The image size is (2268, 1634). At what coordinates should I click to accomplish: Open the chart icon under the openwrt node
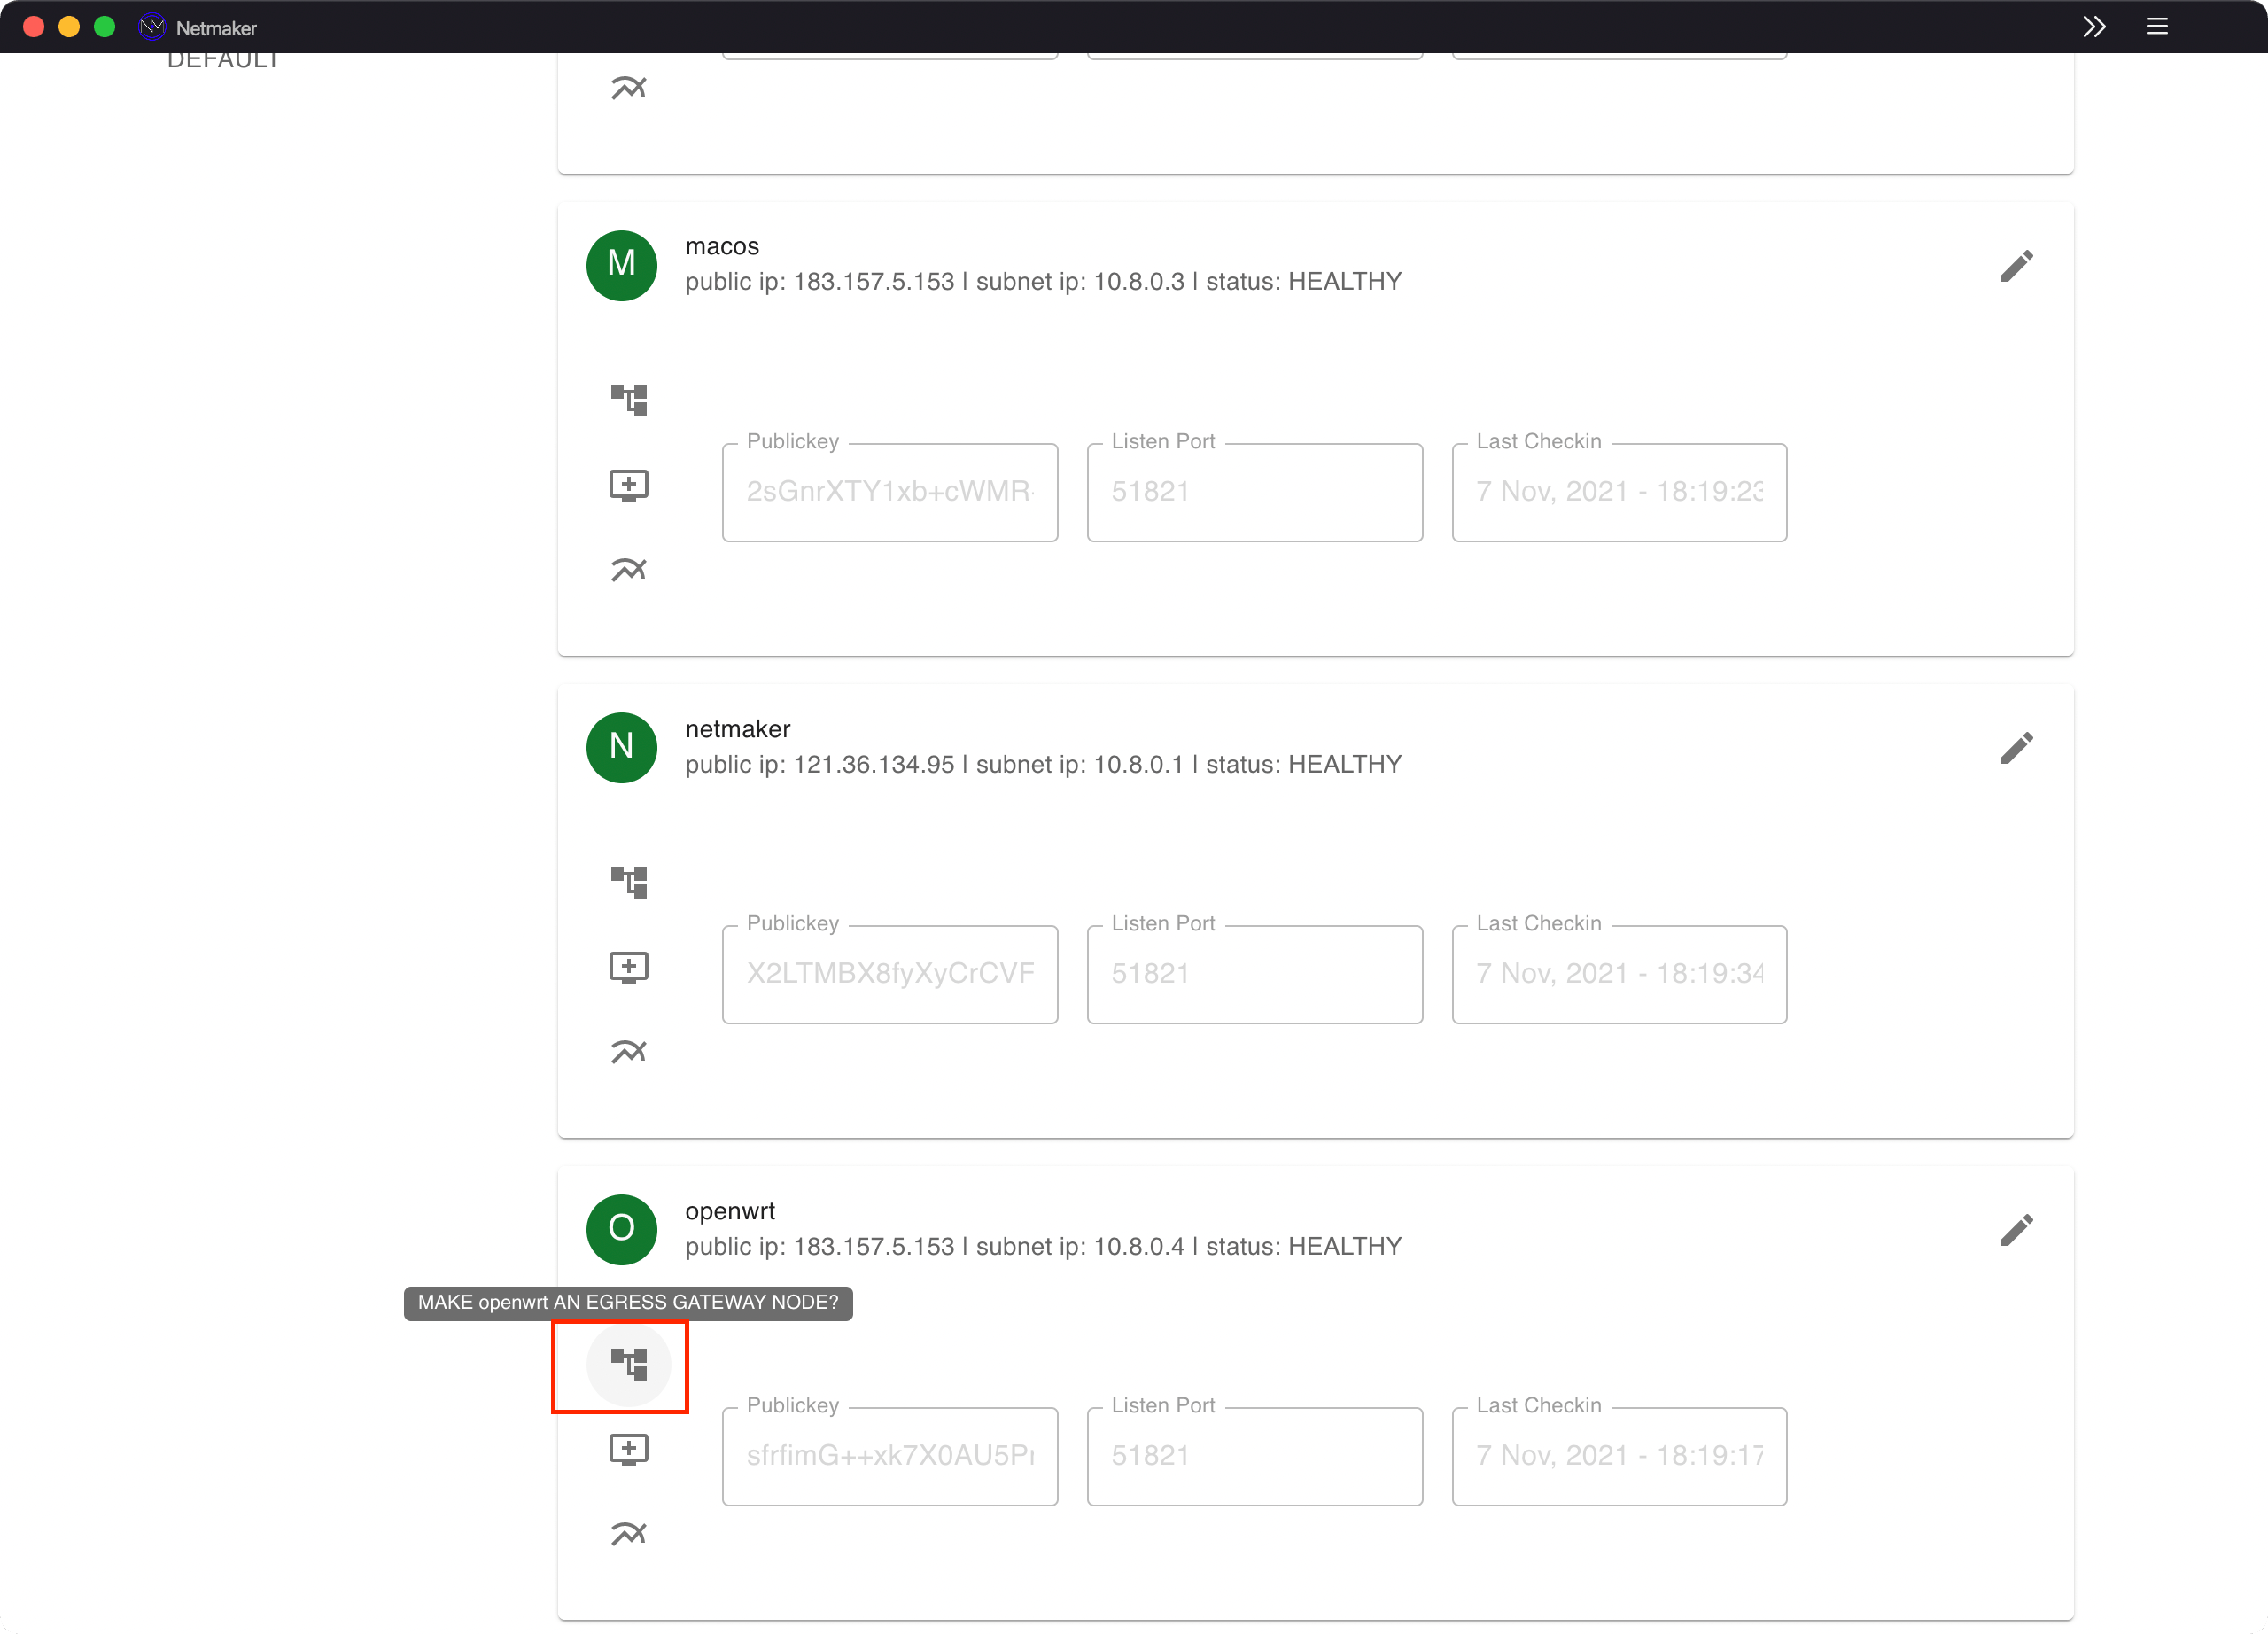[629, 1534]
